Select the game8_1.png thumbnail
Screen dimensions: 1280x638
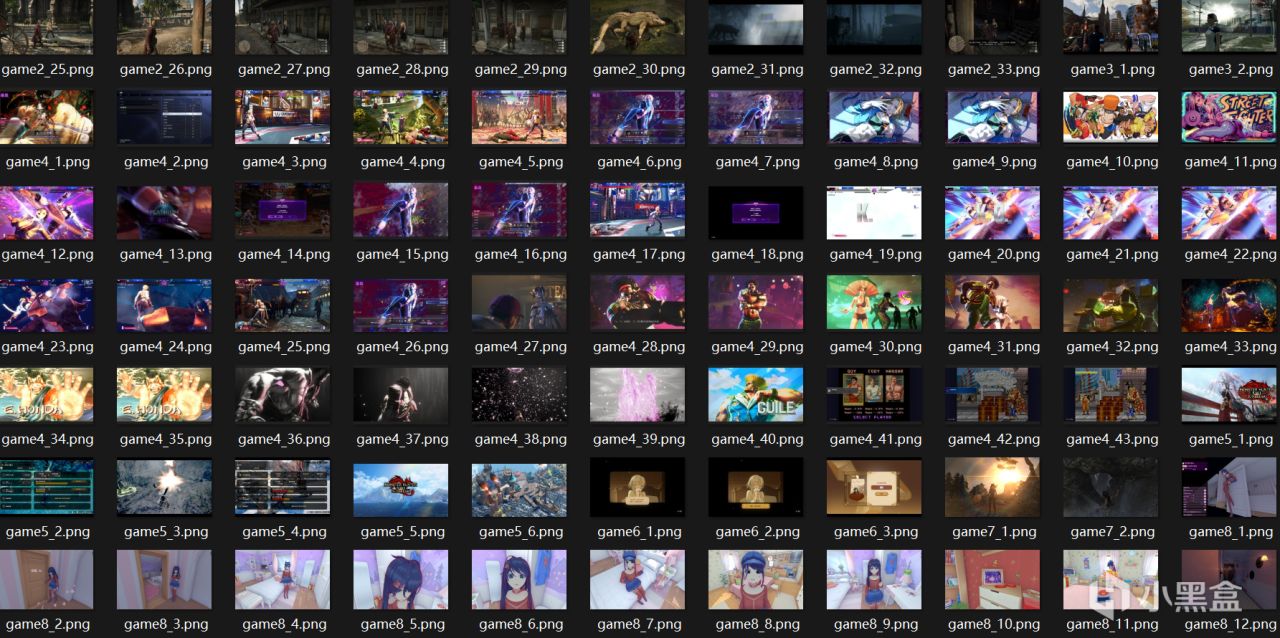(x=1230, y=487)
